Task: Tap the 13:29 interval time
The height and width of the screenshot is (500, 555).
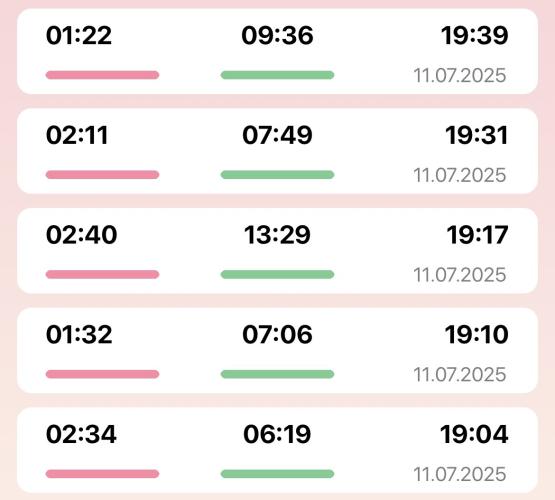Action: pos(277,235)
